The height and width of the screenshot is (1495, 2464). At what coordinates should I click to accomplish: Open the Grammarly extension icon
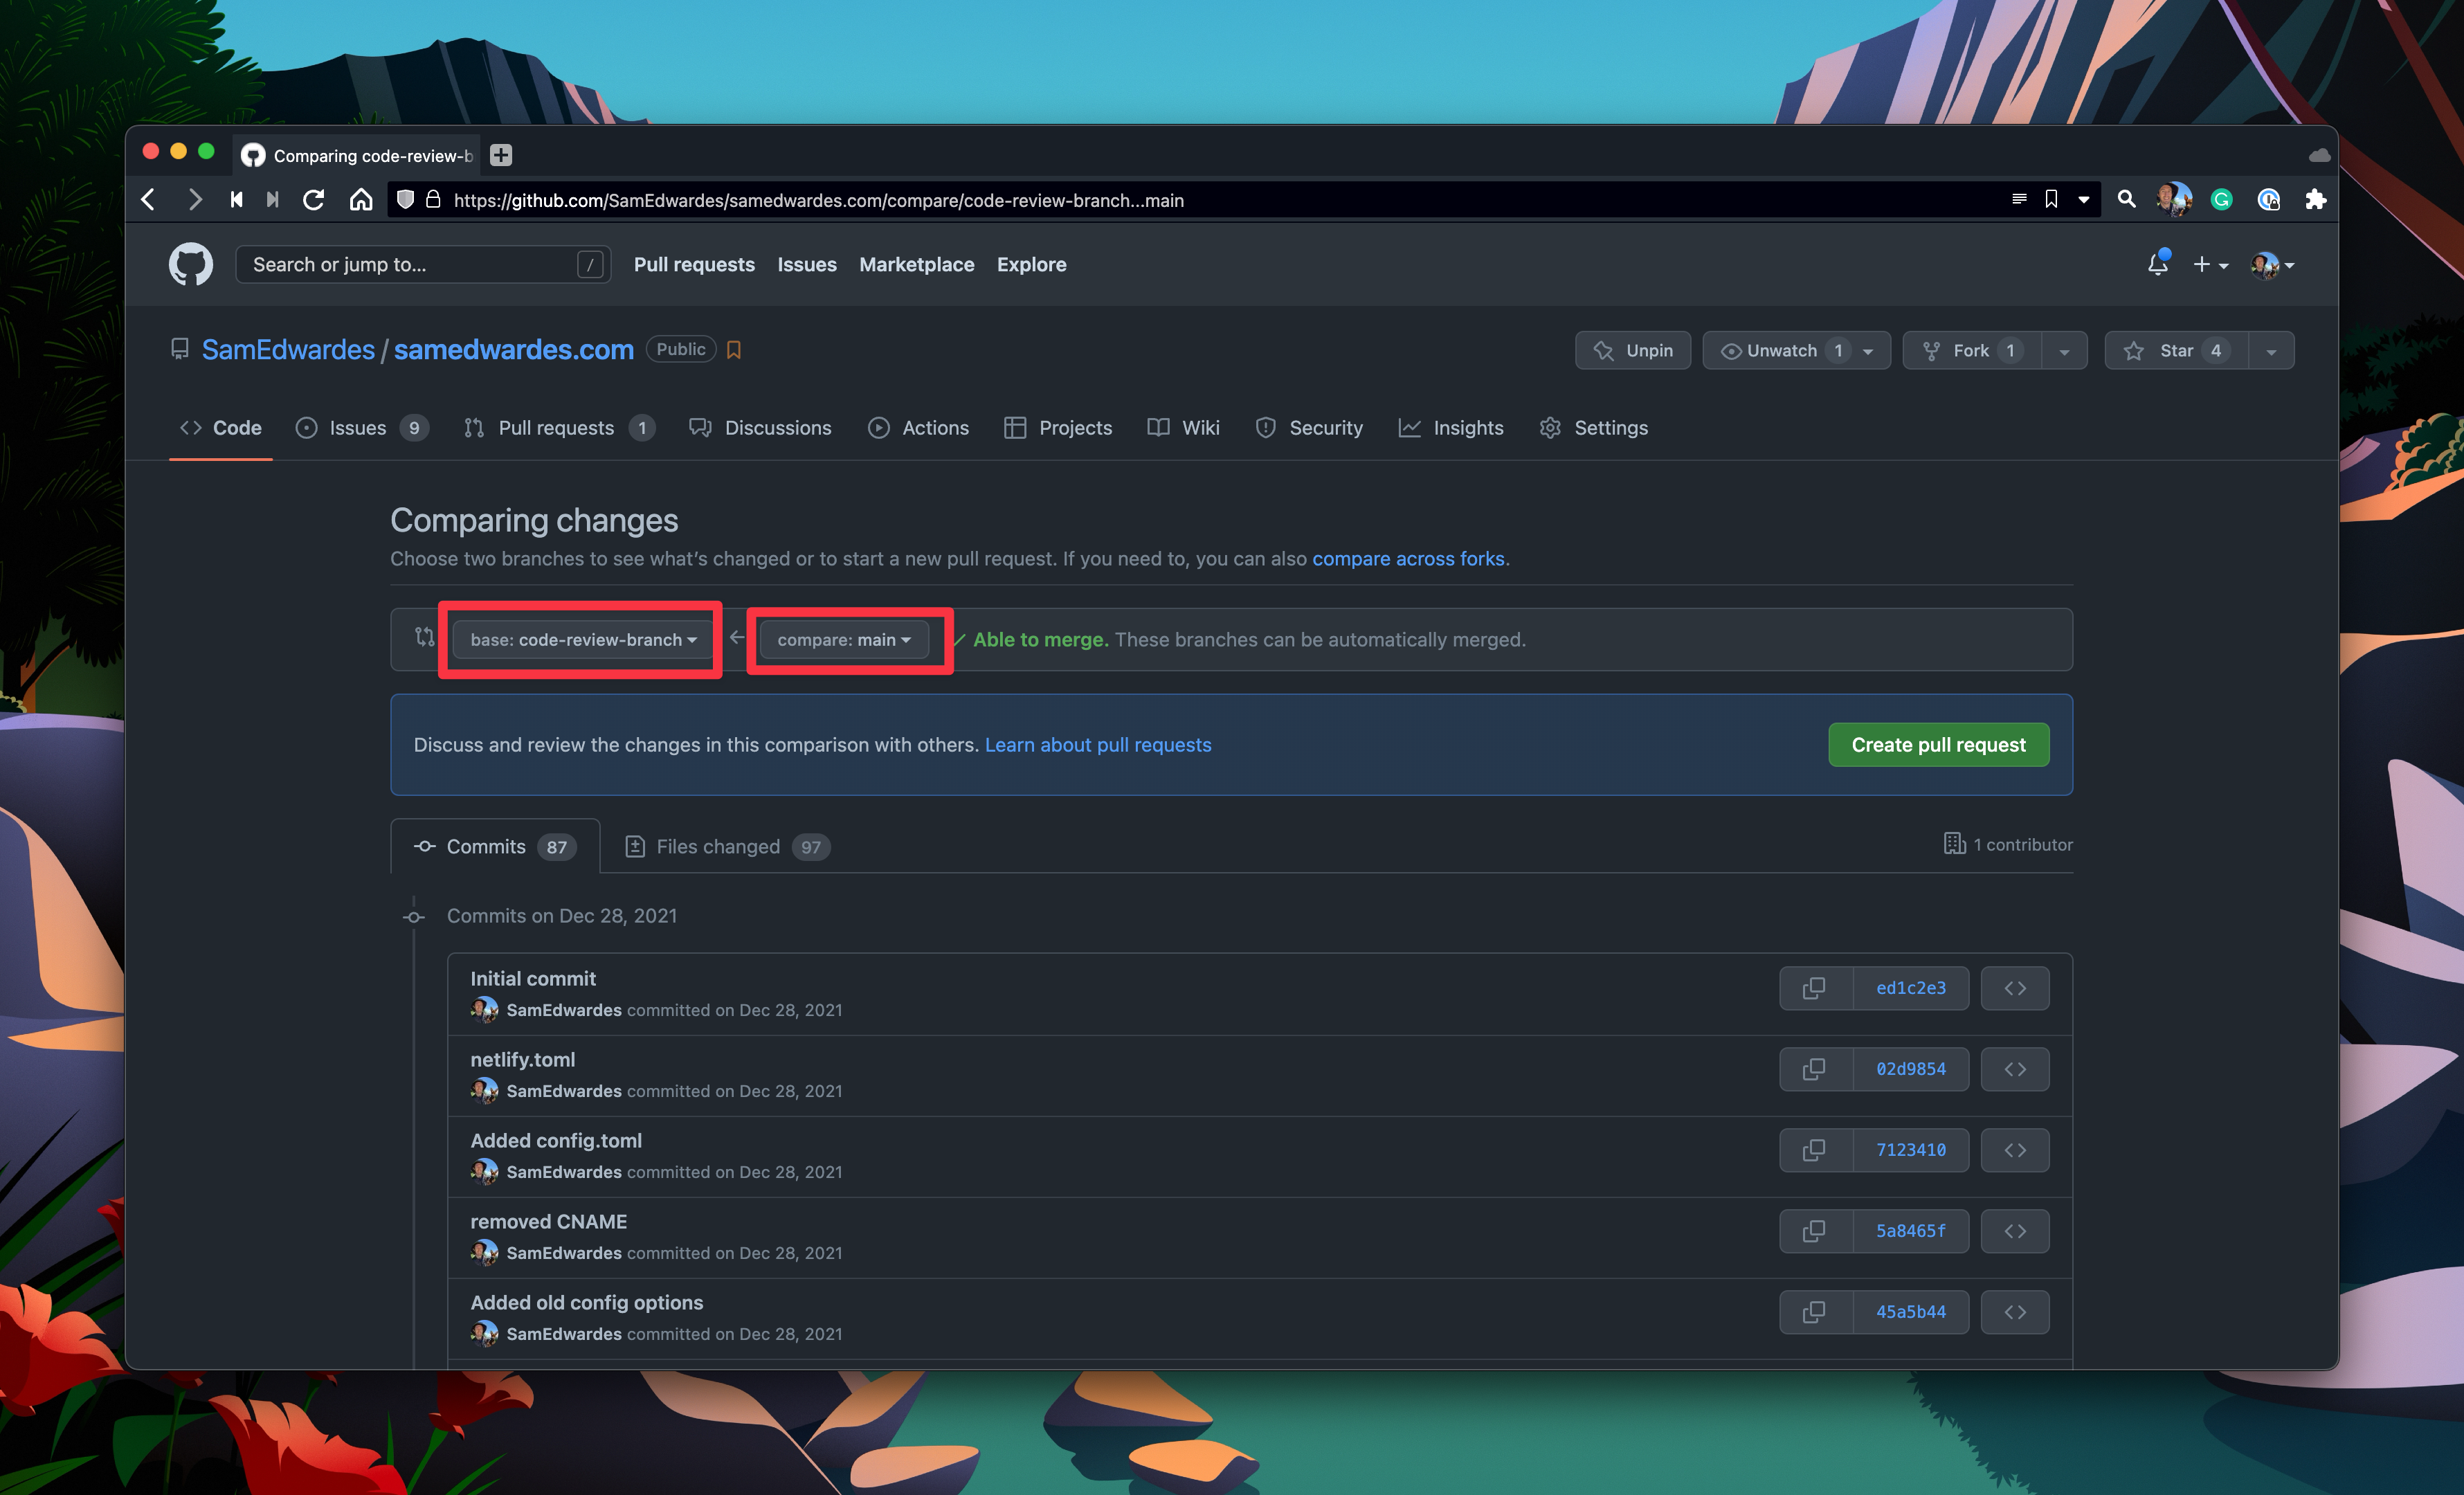(2221, 200)
